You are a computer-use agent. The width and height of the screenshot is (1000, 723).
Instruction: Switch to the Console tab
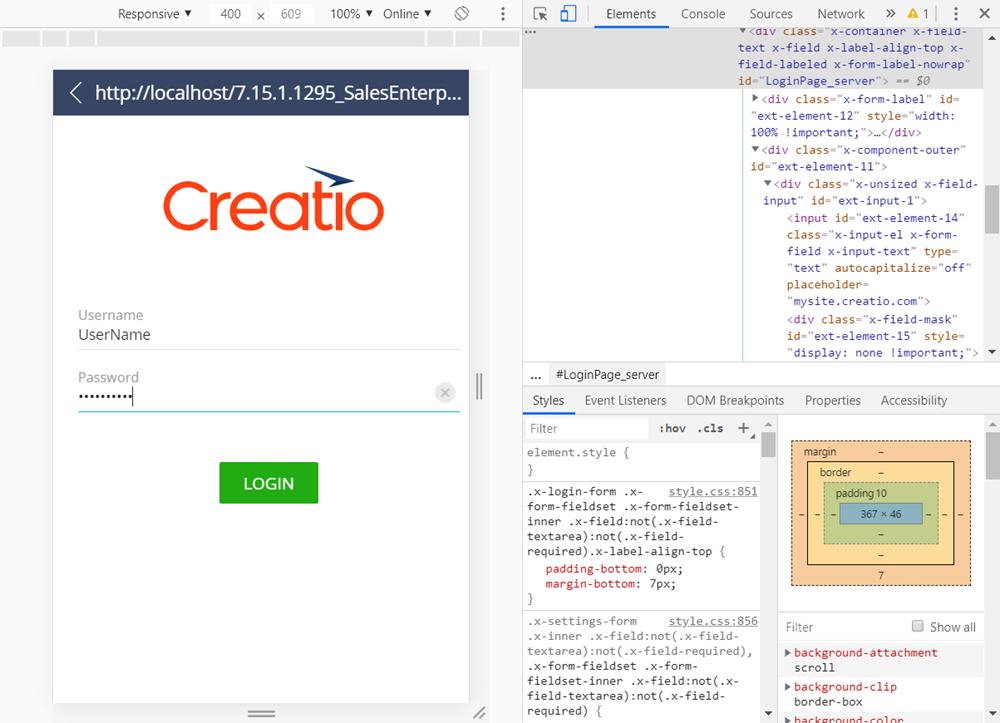[x=703, y=13]
